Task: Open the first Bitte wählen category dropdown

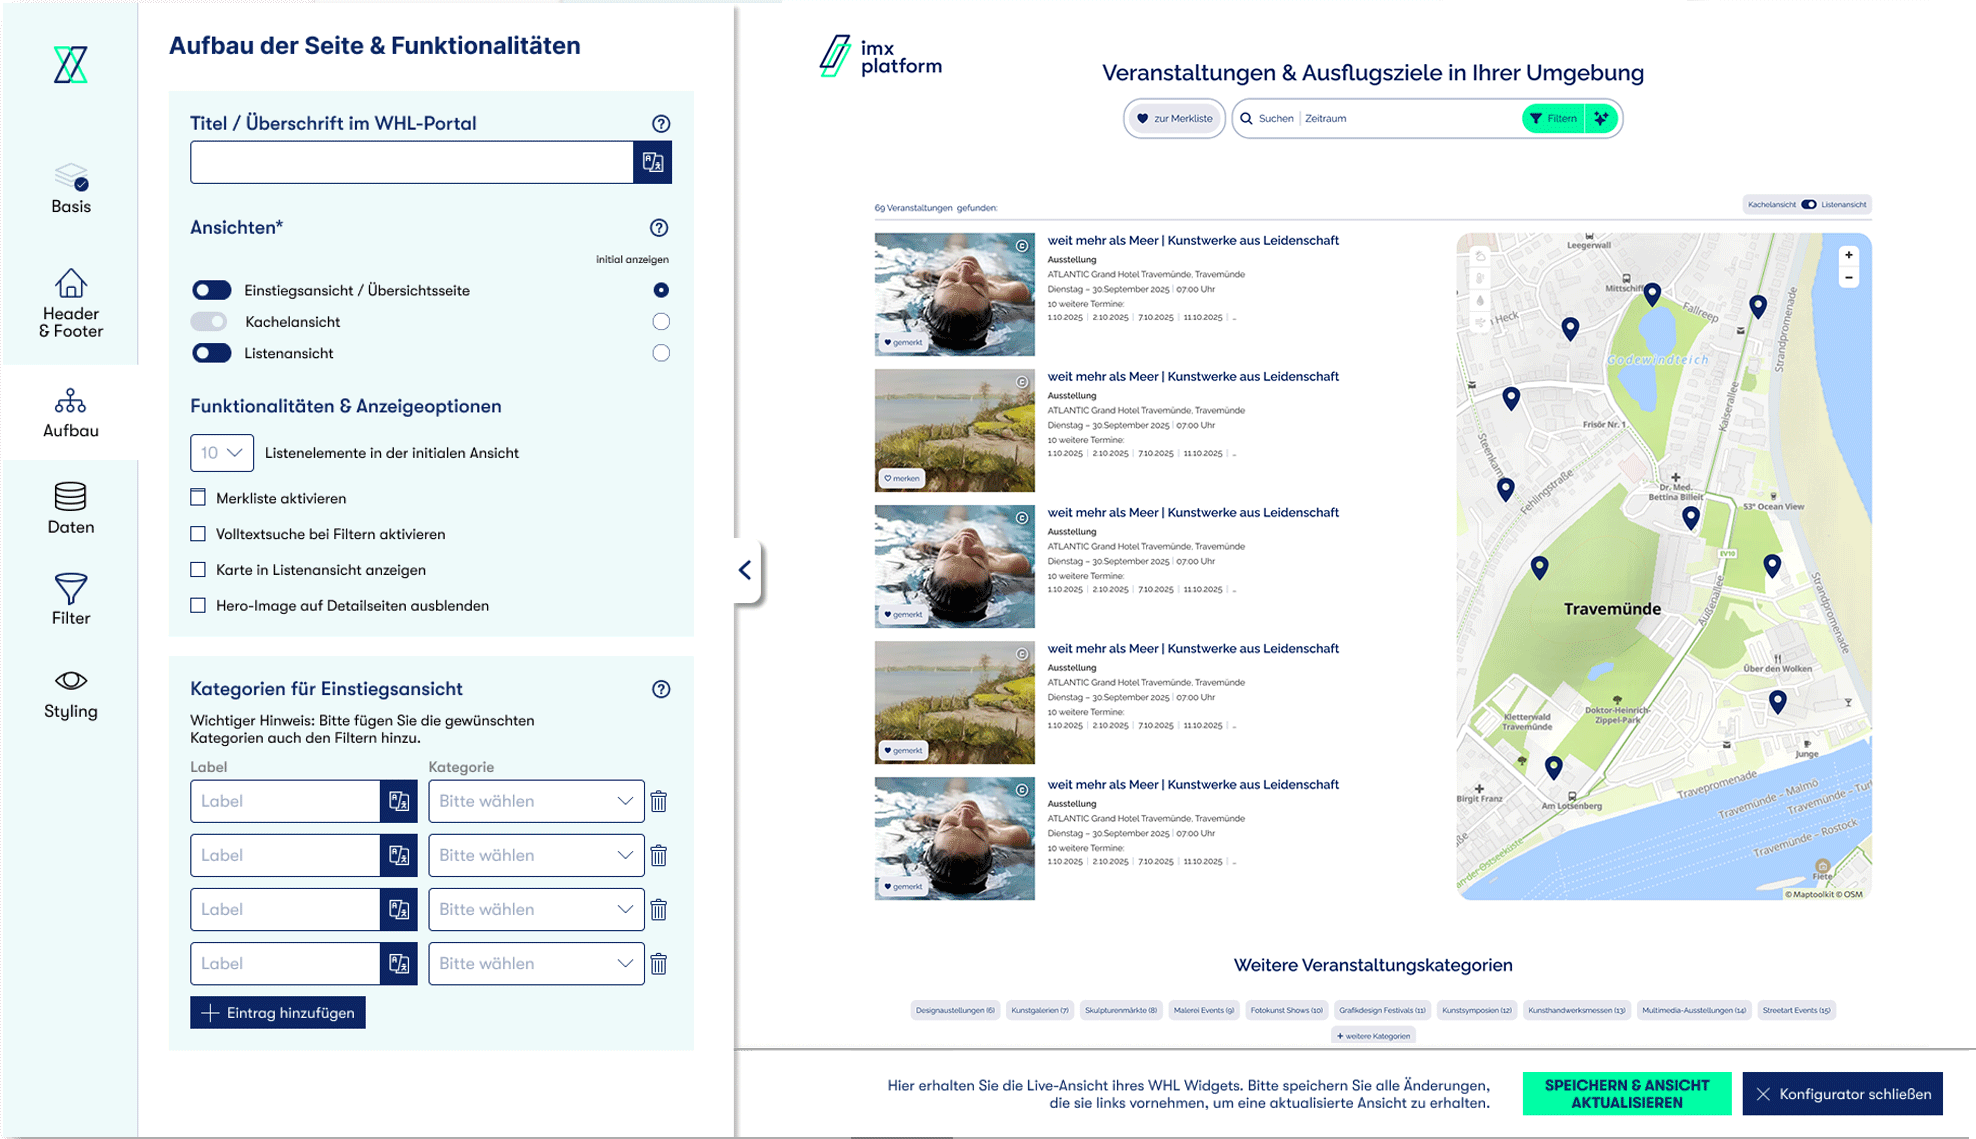Action: coord(536,802)
